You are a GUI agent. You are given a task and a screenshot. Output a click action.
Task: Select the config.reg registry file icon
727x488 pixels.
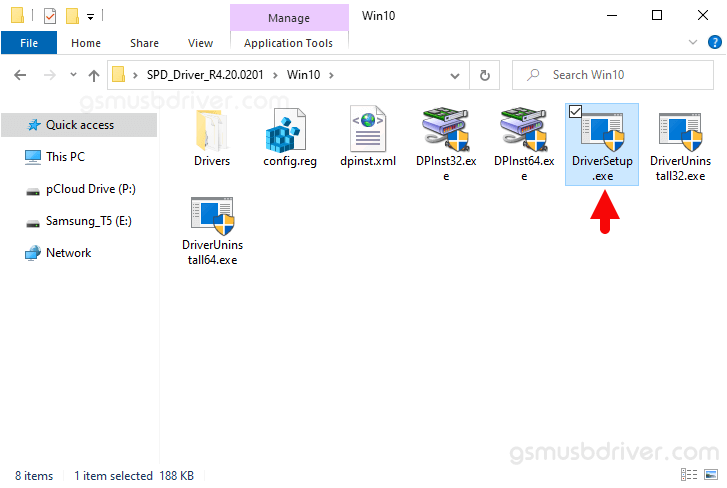(286, 131)
